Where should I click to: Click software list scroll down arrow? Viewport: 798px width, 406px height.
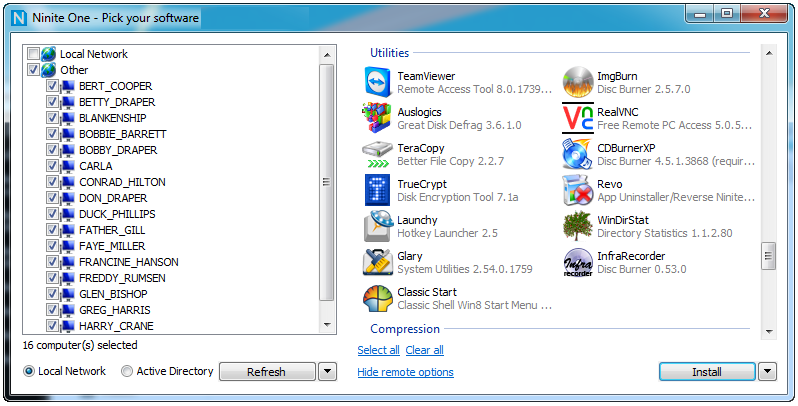coord(768,332)
